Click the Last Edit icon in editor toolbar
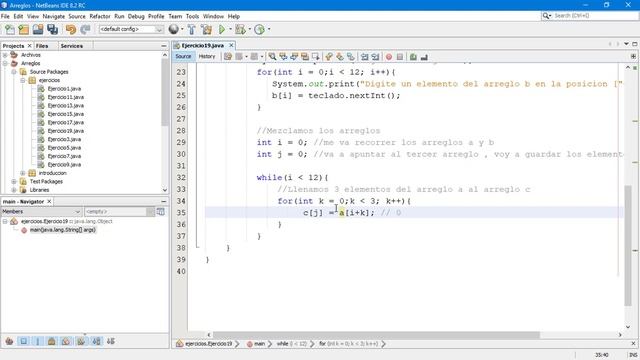Viewport: 640px width, 360px height. click(228, 57)
